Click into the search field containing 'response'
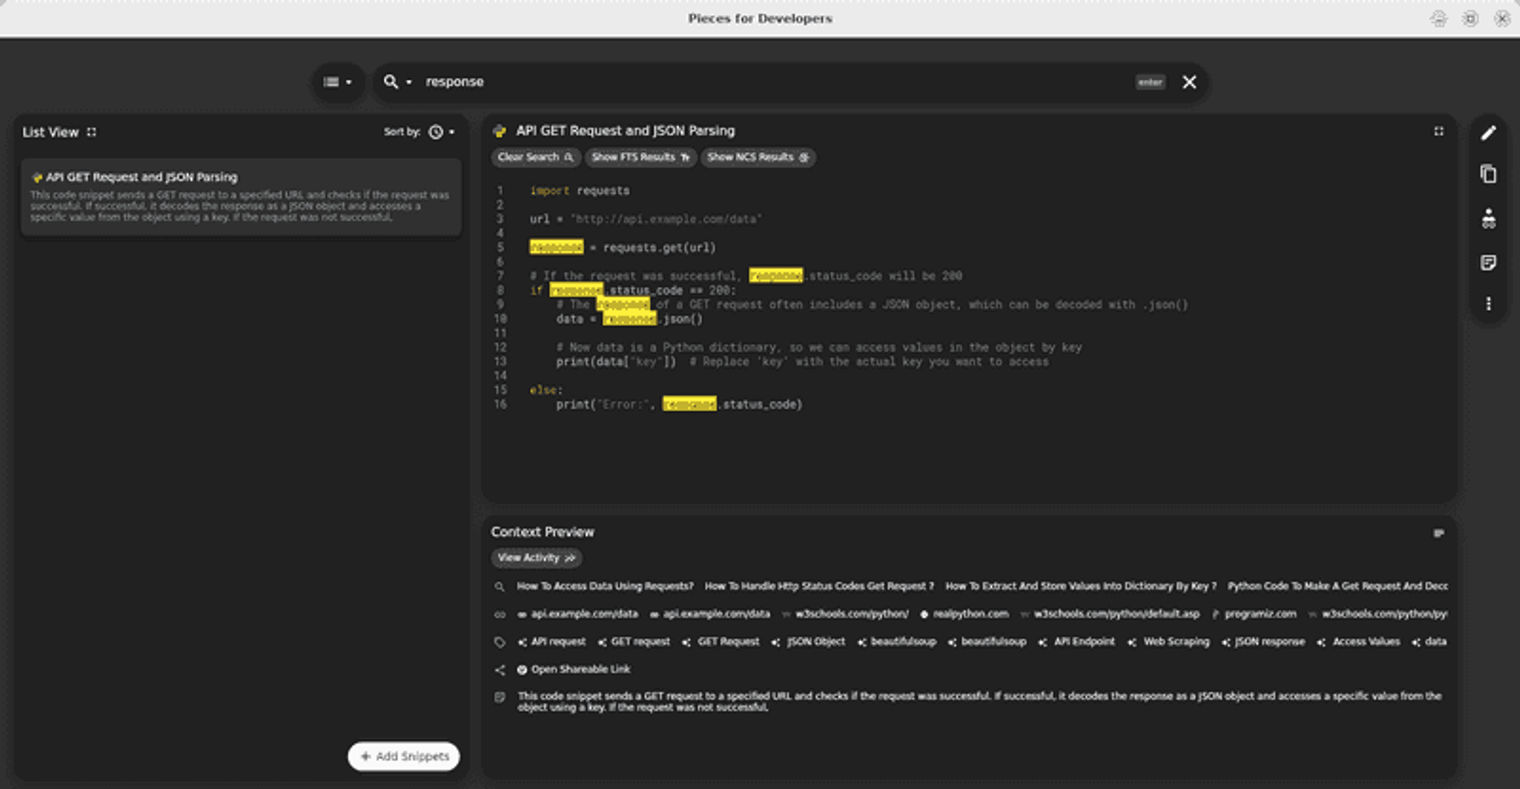 (775, 82)
